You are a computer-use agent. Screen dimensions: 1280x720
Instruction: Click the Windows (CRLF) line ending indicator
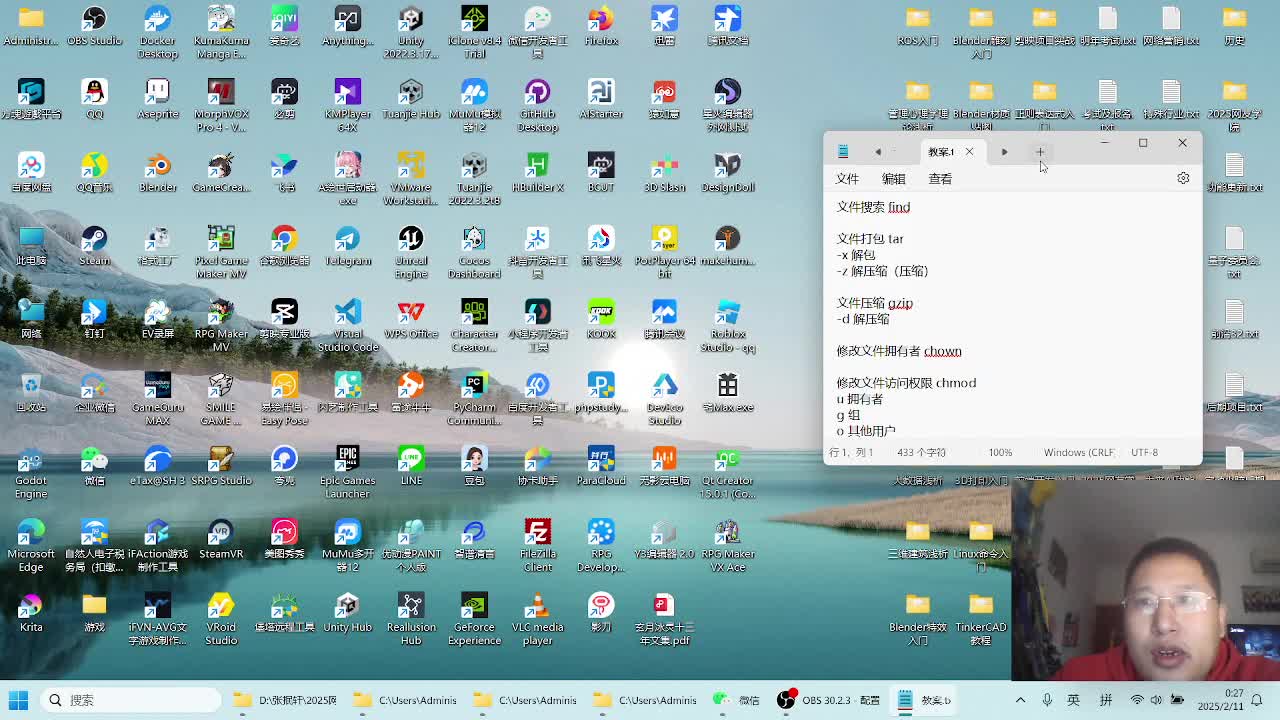[x=1079, y=452]
